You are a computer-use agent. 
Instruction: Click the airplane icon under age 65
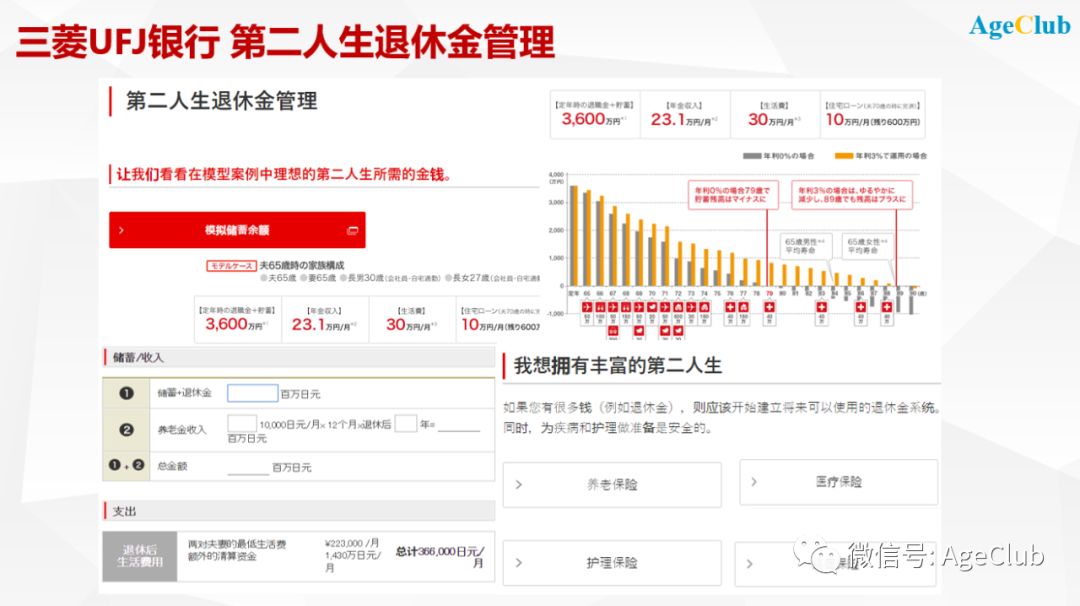587,305
